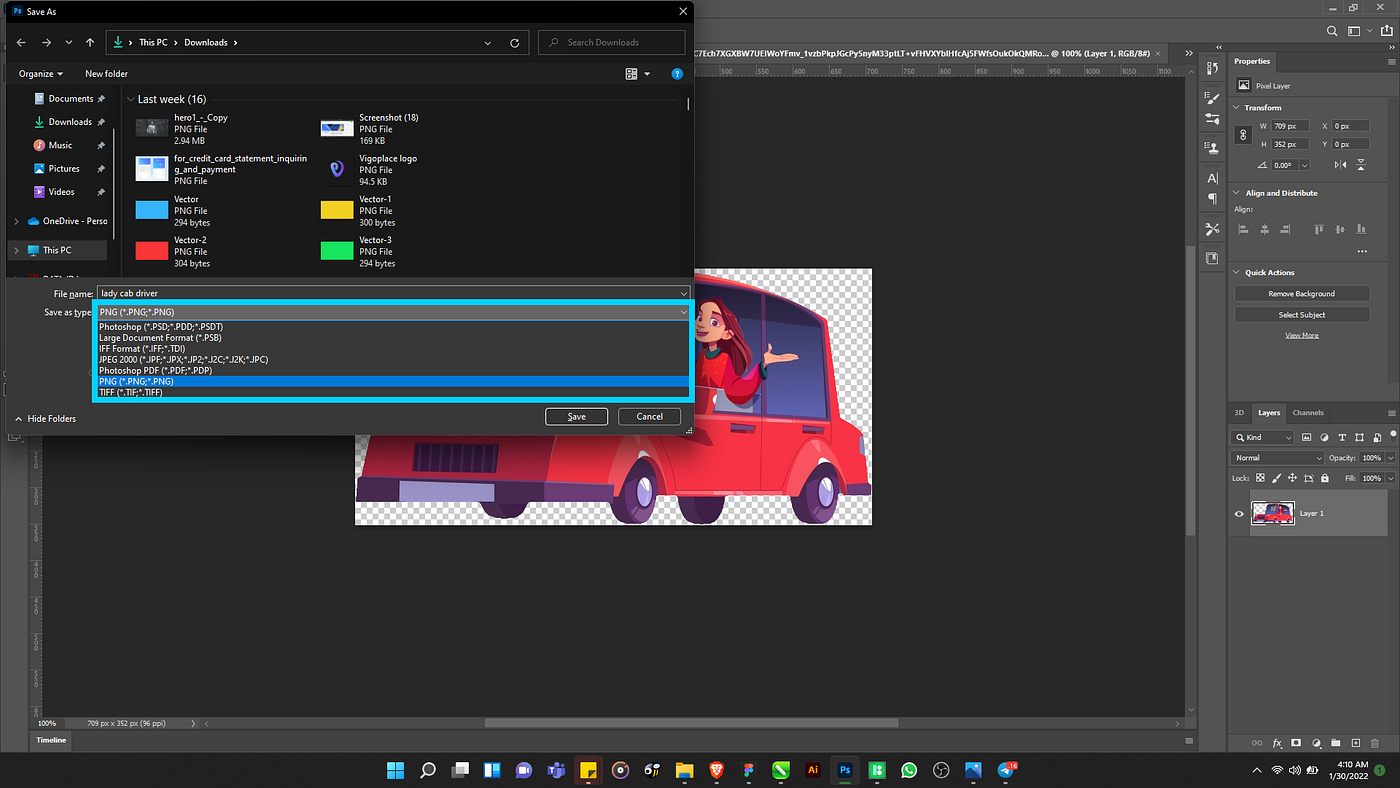Viewport: 1400px width, 788px height.
Task: Open the Organize dropdown in Save As
Action: 41,74
